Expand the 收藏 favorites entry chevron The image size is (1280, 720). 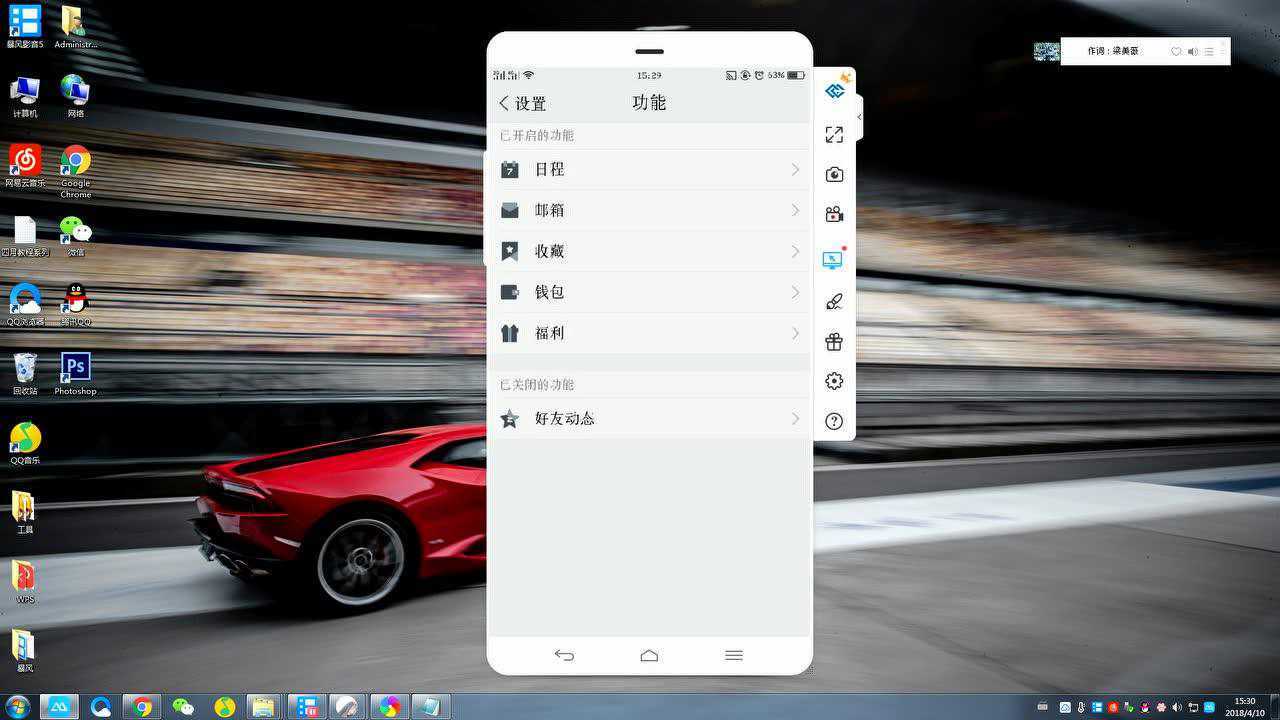pyautogui.click(x=795, y=251)
